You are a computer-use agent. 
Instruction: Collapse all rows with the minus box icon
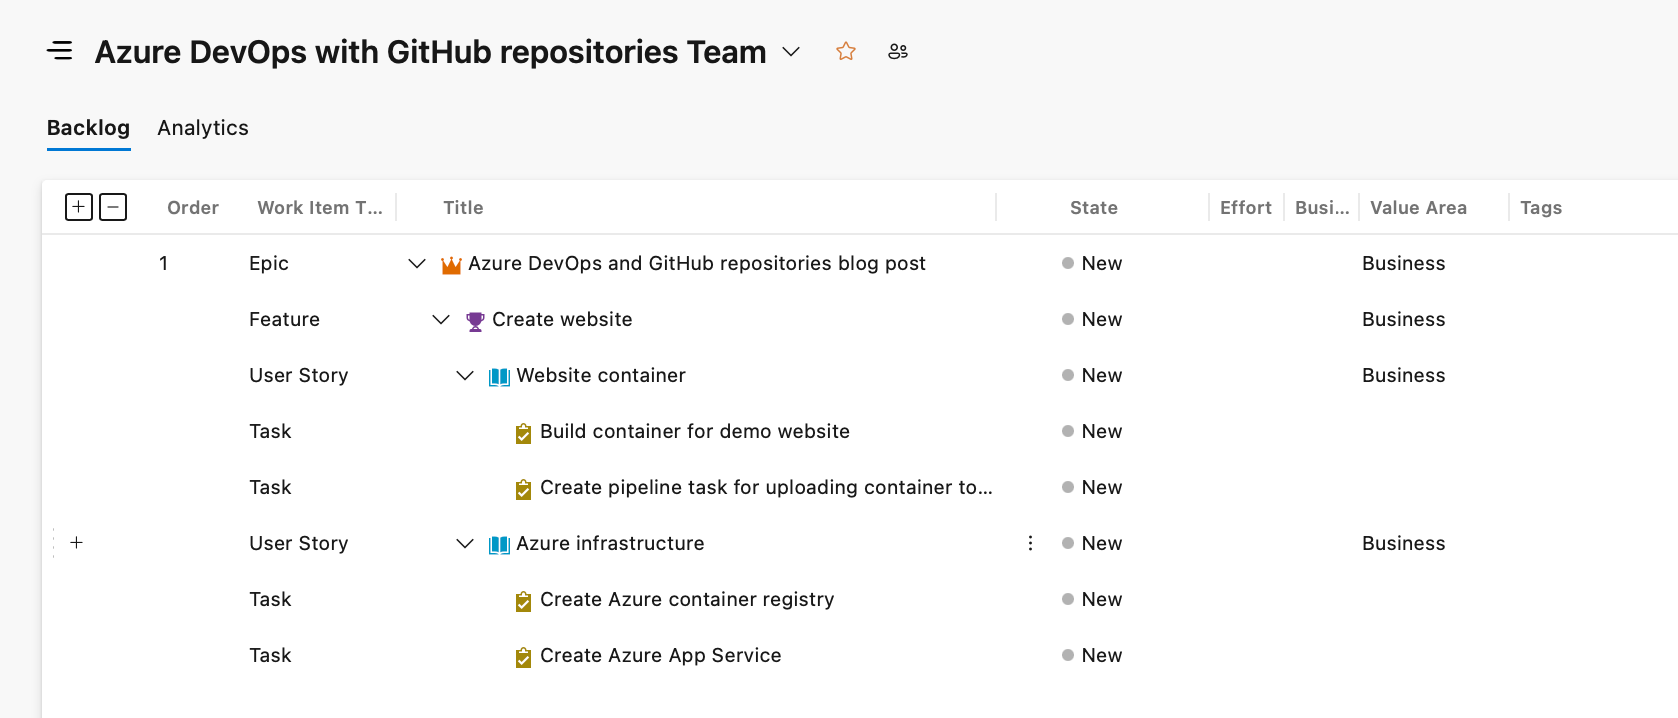click(x=113, y=207)
